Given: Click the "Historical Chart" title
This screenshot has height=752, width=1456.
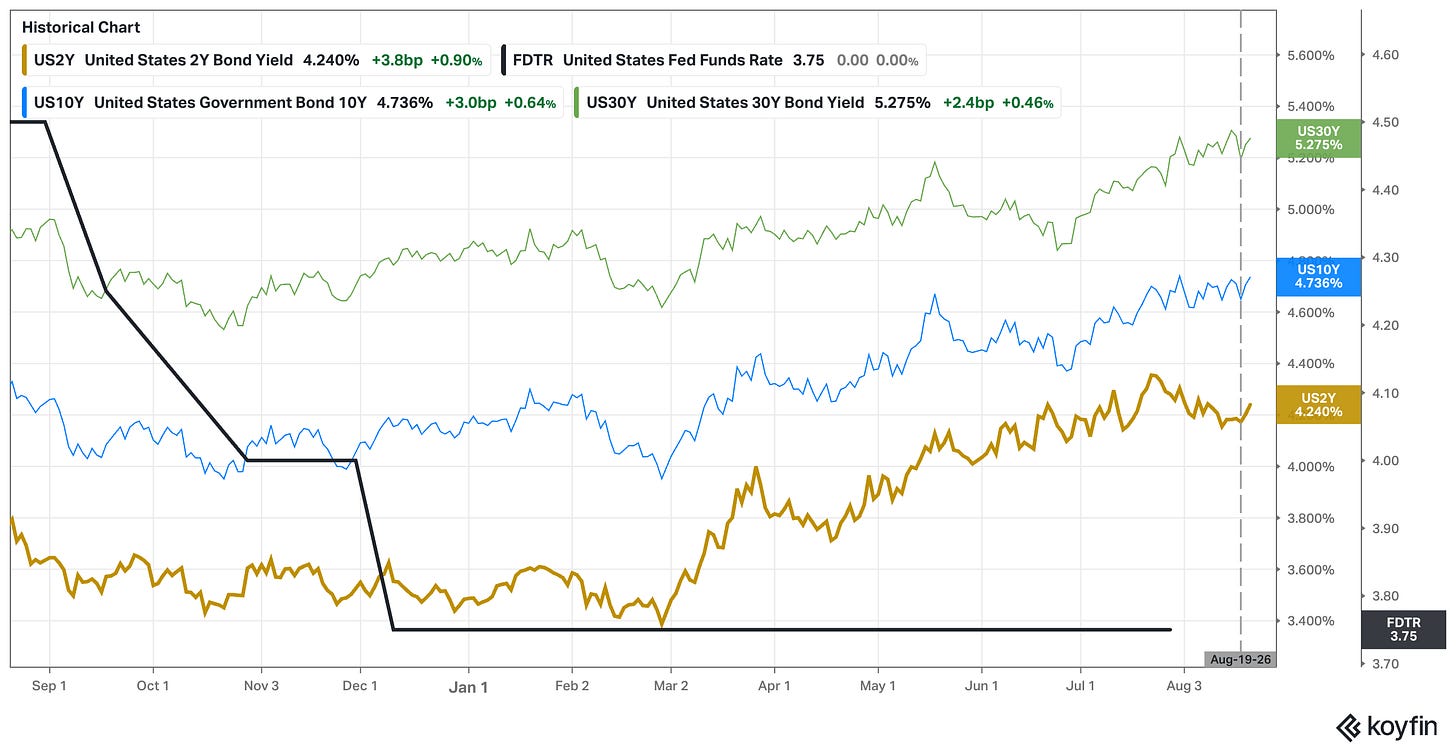Looking at the screenshot, I should click(81, 27).
